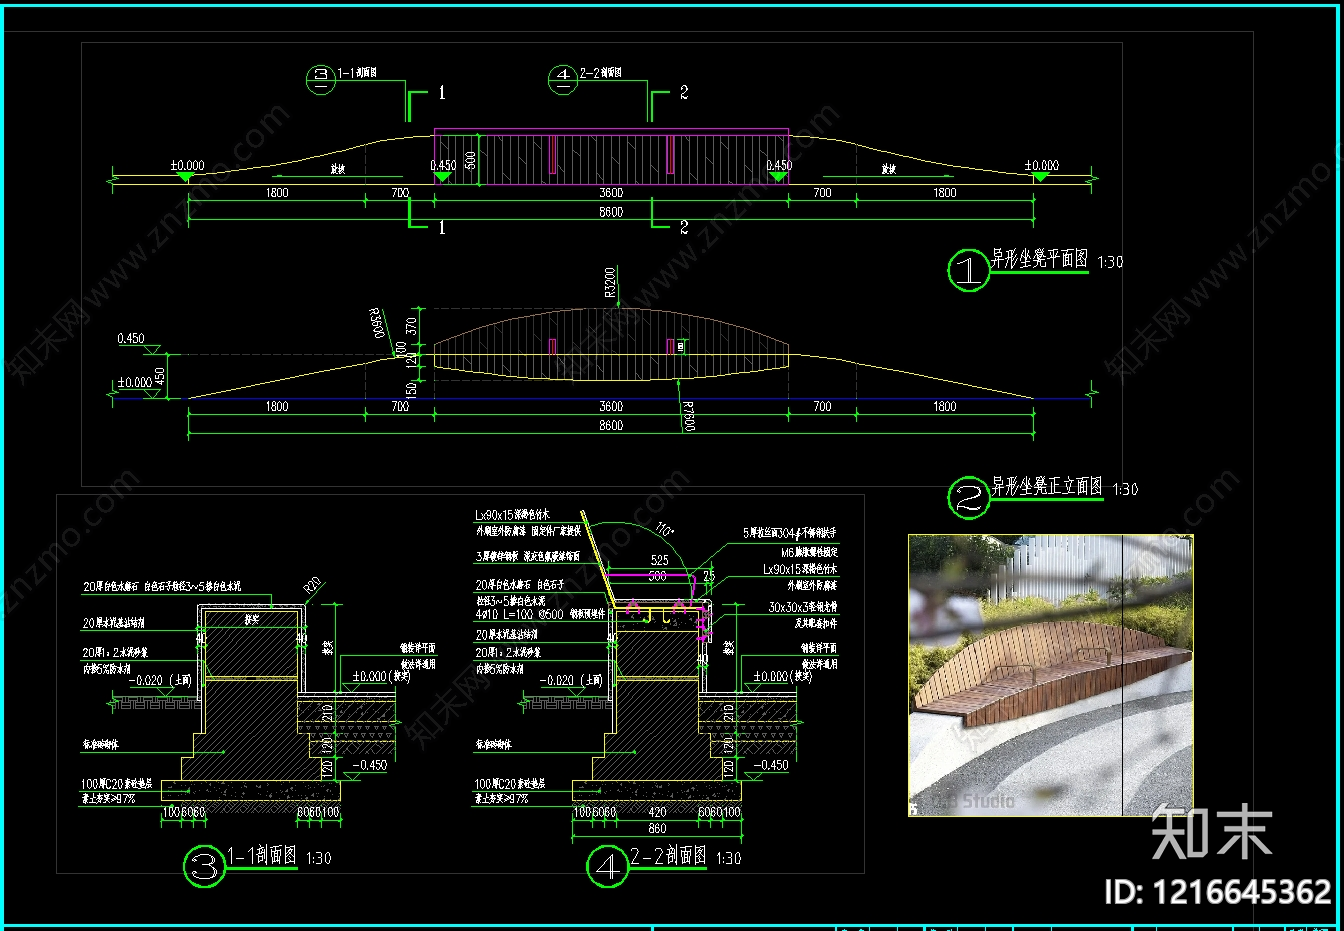The width and height of the screenshot is (1344, 931).
Task: Select the 2-2剖面图 drawing title text
Action: [x=668, y=856]
